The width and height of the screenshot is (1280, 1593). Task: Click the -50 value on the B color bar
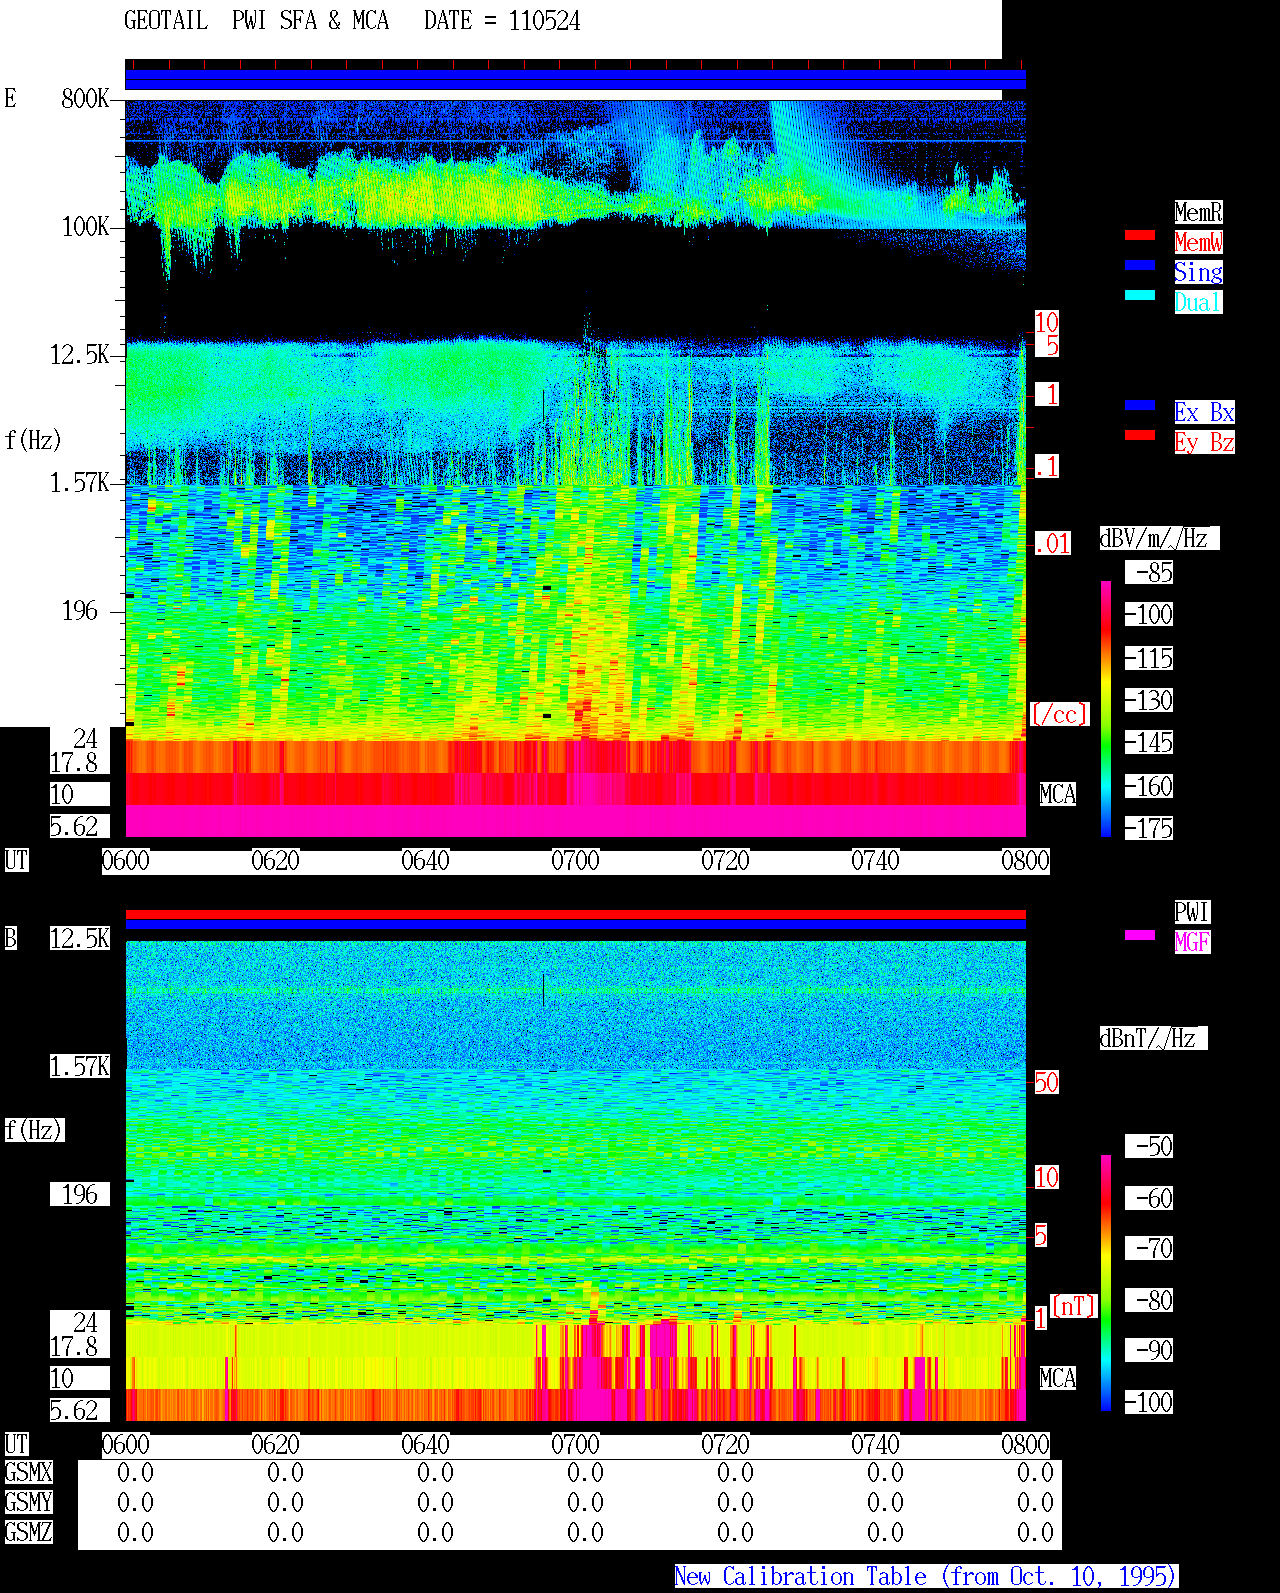pyautogui.click(x=1150, y=1146)
